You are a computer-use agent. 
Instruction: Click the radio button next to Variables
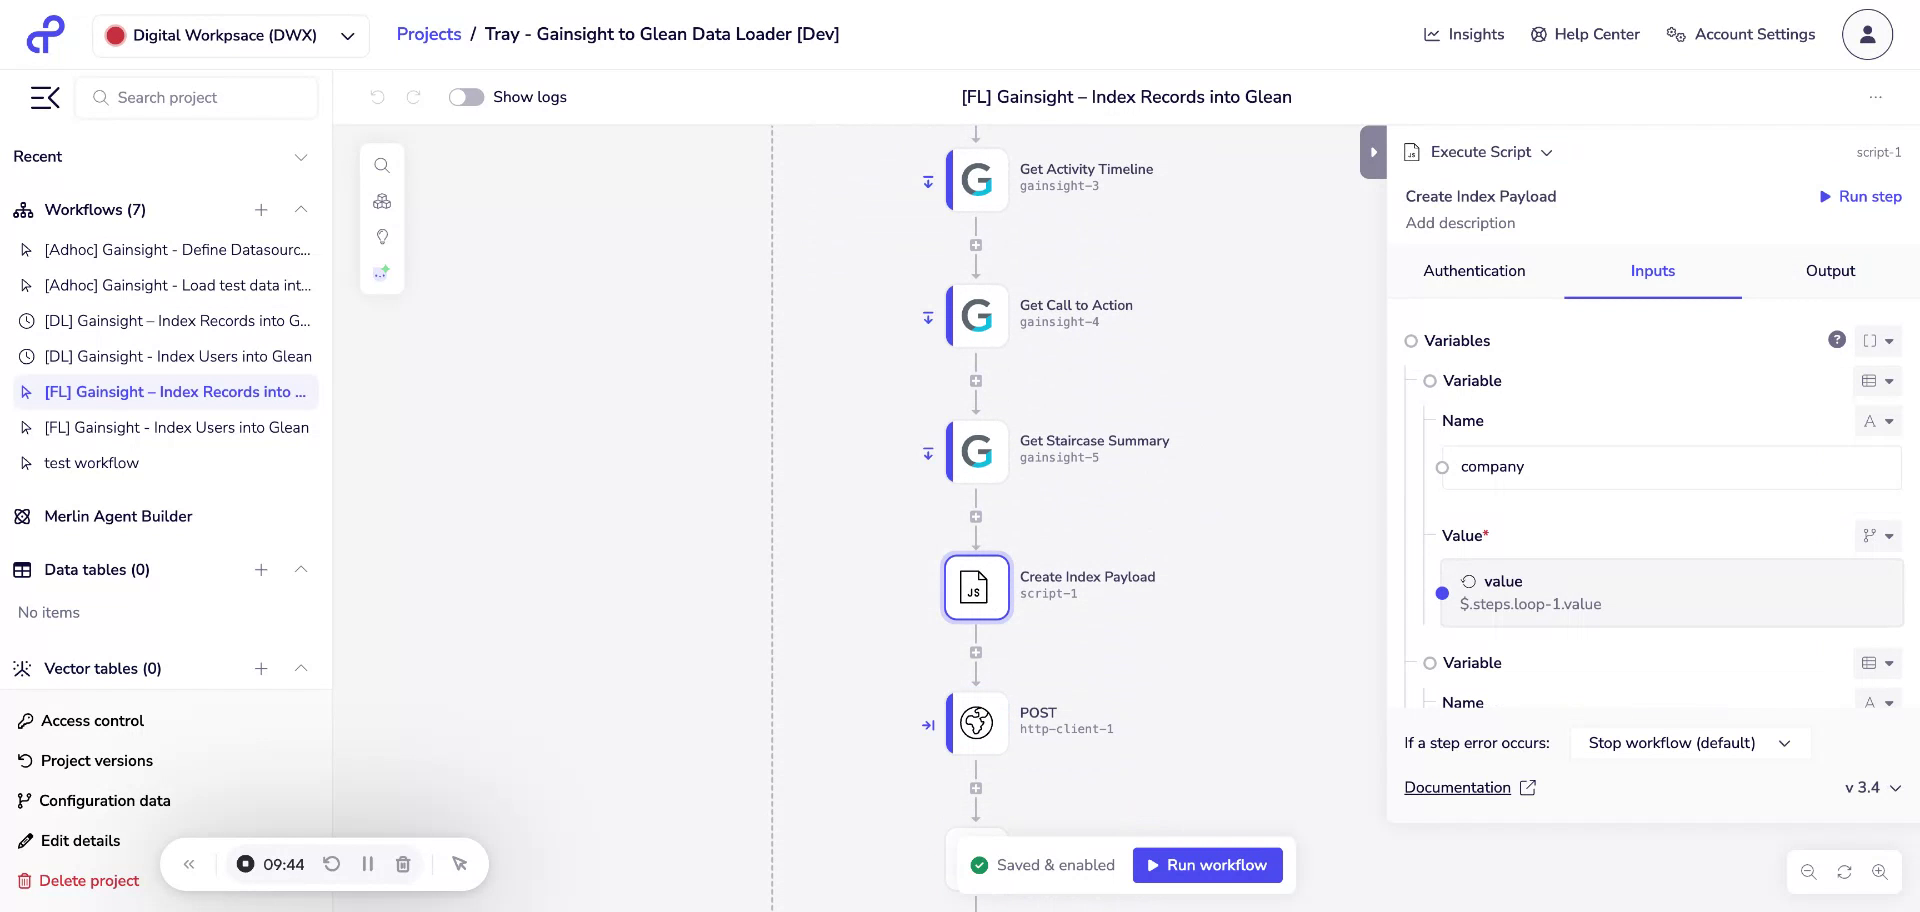[x=1411, y=341]
